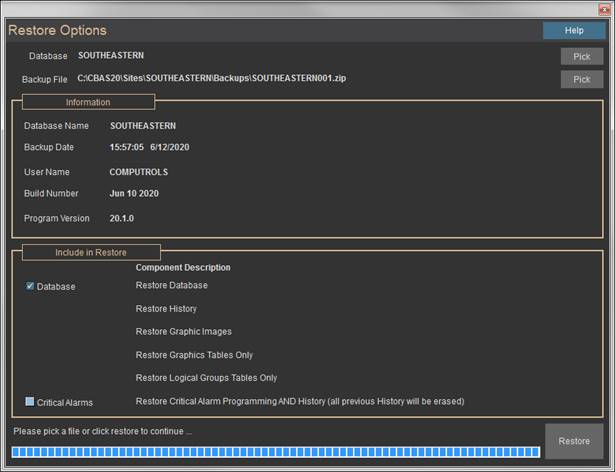Click Restore Logical Groups Tables Only

206,378
